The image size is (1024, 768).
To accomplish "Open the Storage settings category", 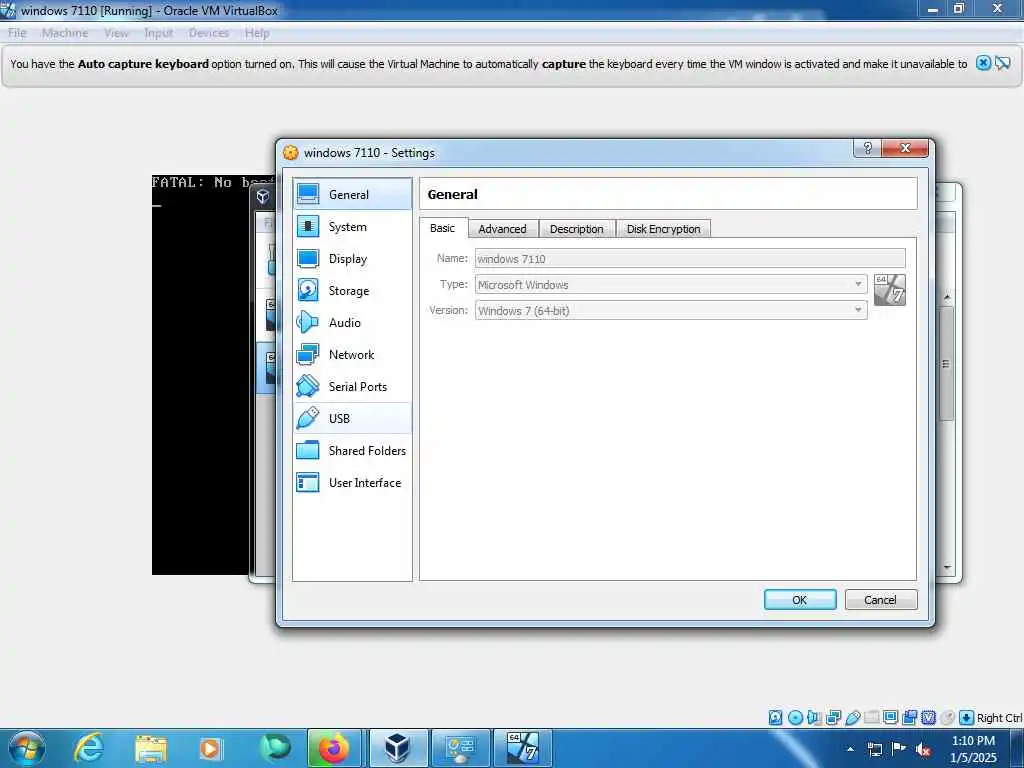I will (x=352, y=291).
